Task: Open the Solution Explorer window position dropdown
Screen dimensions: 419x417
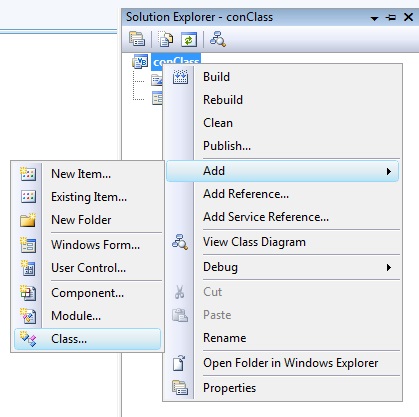Action: 375,18
